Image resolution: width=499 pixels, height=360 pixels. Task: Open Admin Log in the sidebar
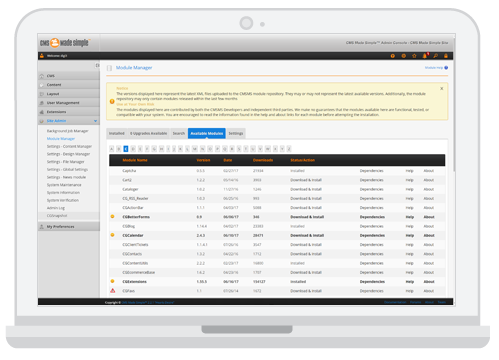click(56, 208)
